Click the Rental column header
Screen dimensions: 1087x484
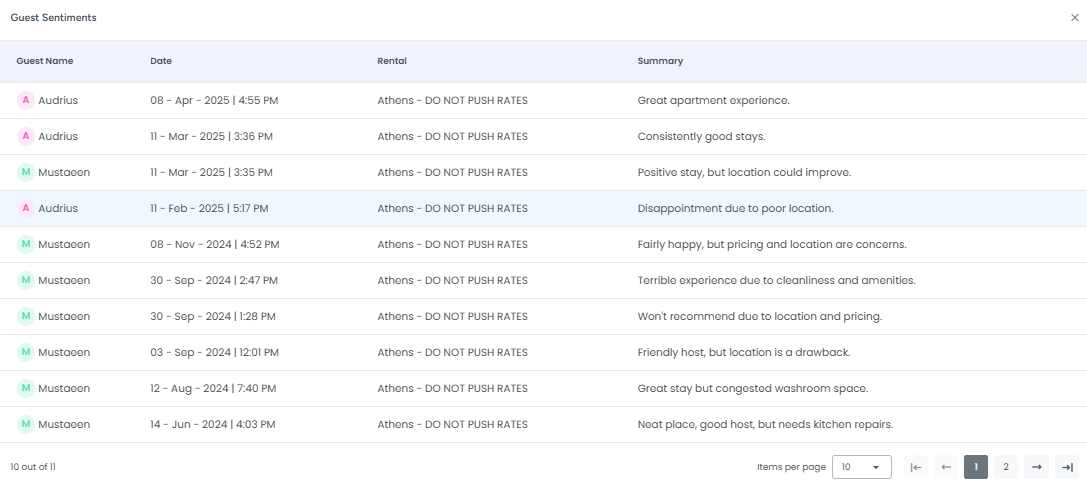pyautogui.click(x=392, y=61)
